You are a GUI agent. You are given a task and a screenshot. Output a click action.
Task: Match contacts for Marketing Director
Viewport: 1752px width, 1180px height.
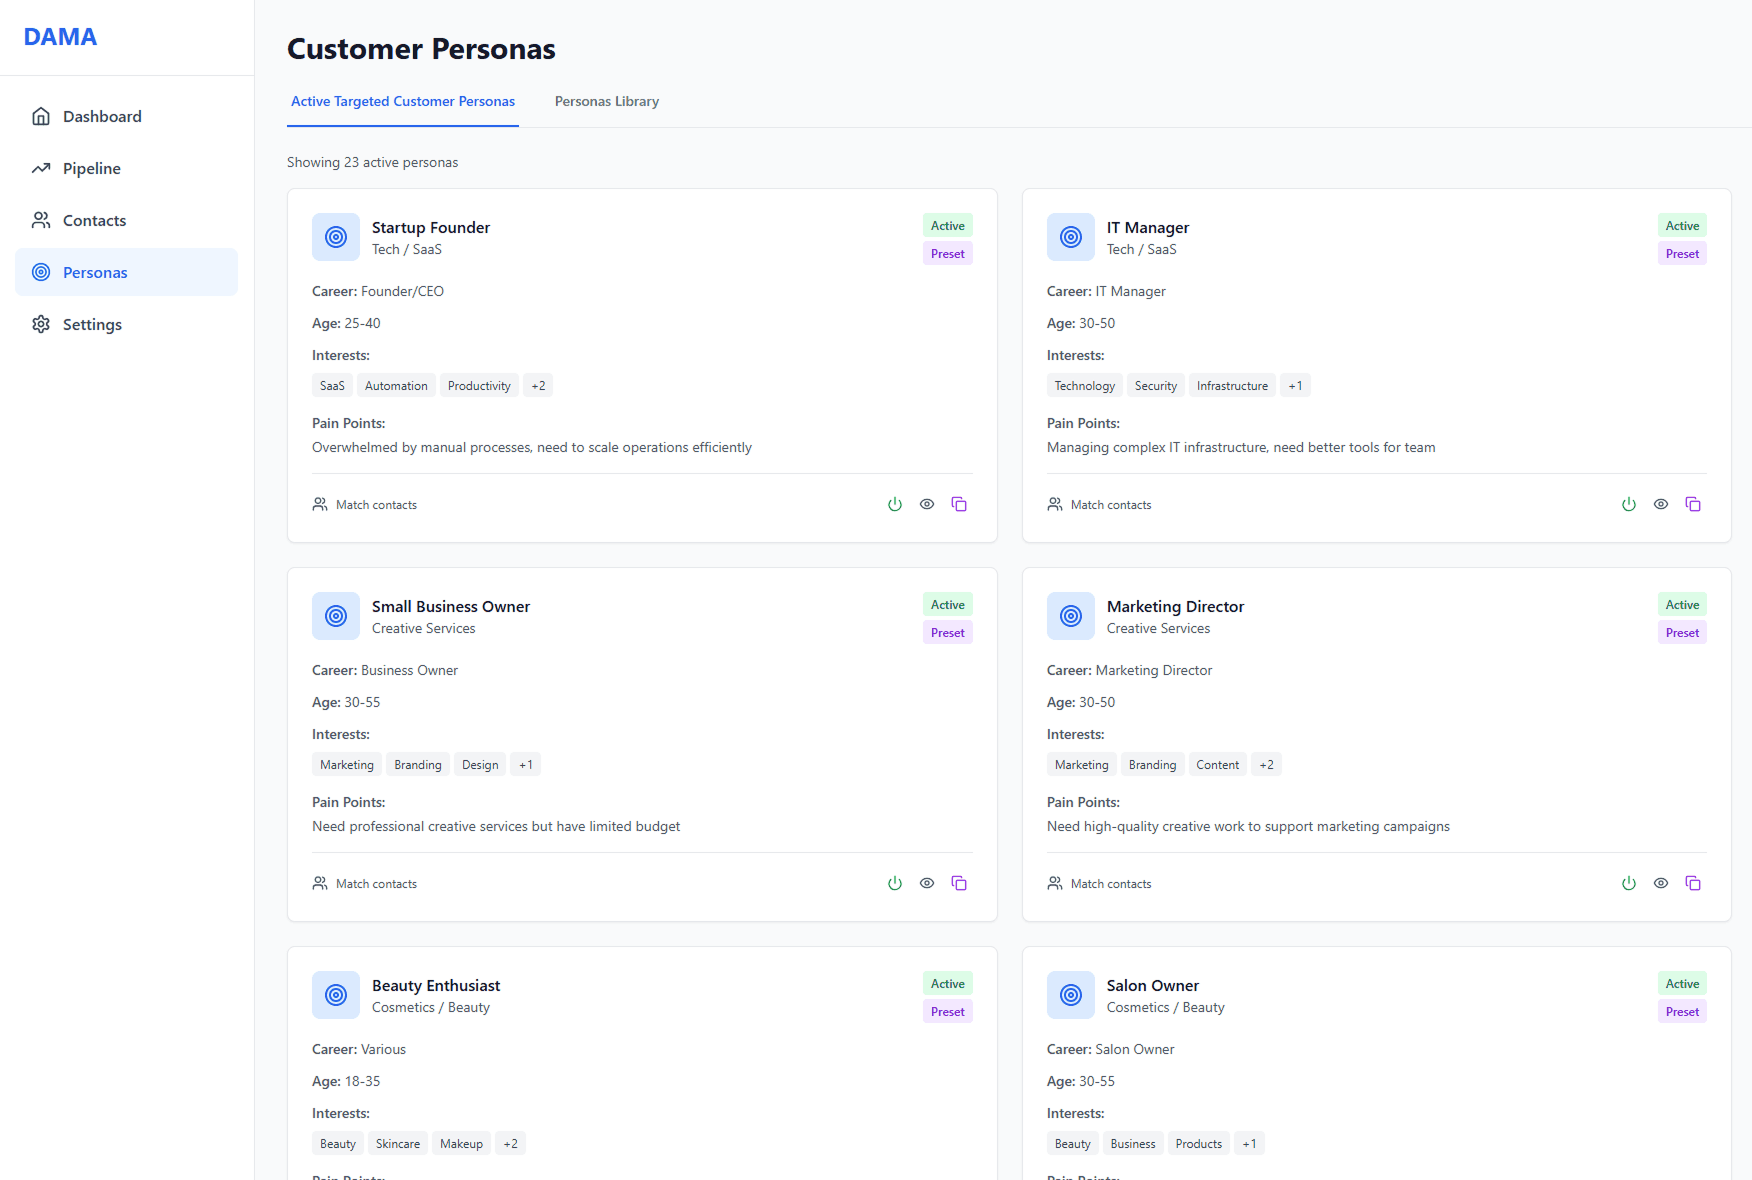(1099, 884)
